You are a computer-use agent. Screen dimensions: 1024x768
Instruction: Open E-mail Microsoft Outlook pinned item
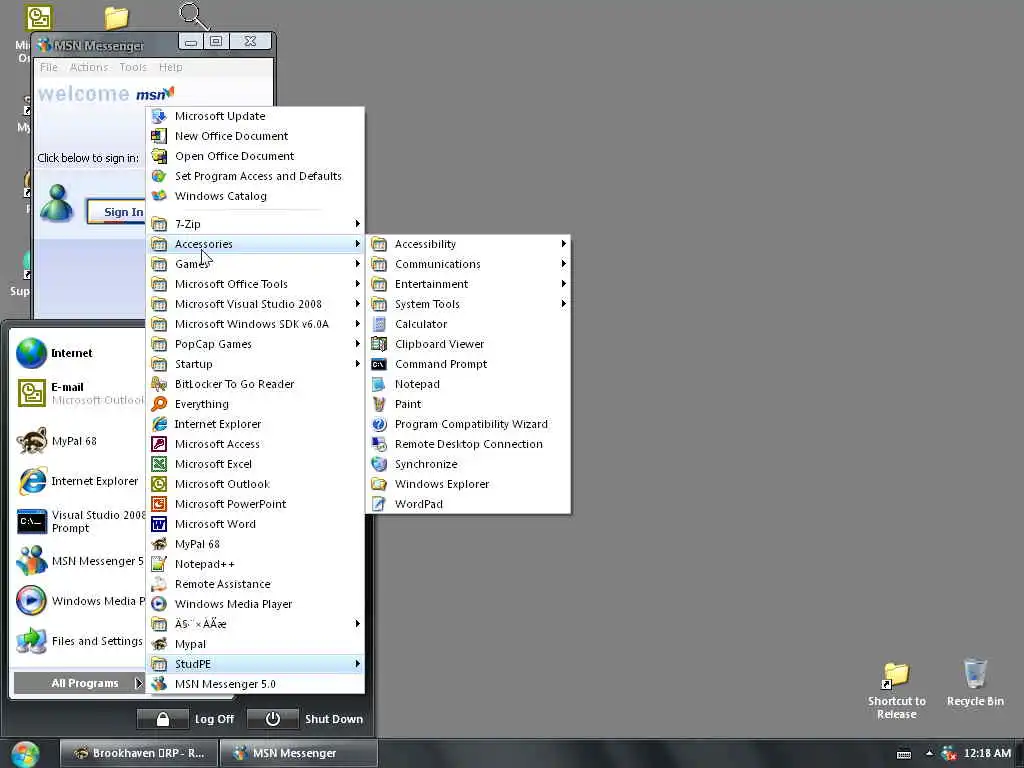pyautogui.click(x=78, y=393)
